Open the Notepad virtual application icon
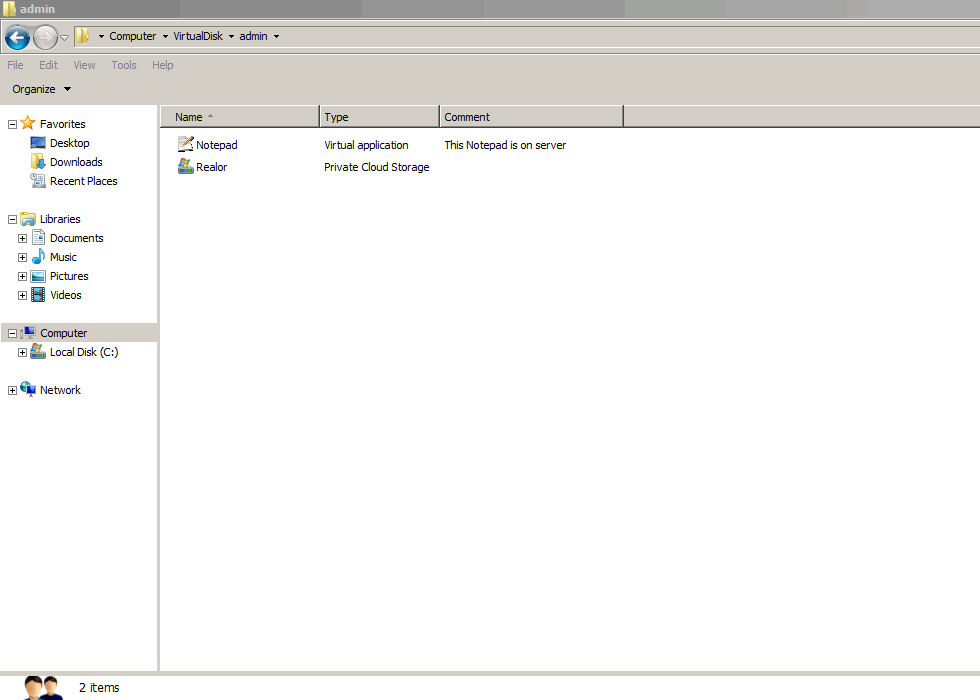980x700 pixels. coord(185,145)
